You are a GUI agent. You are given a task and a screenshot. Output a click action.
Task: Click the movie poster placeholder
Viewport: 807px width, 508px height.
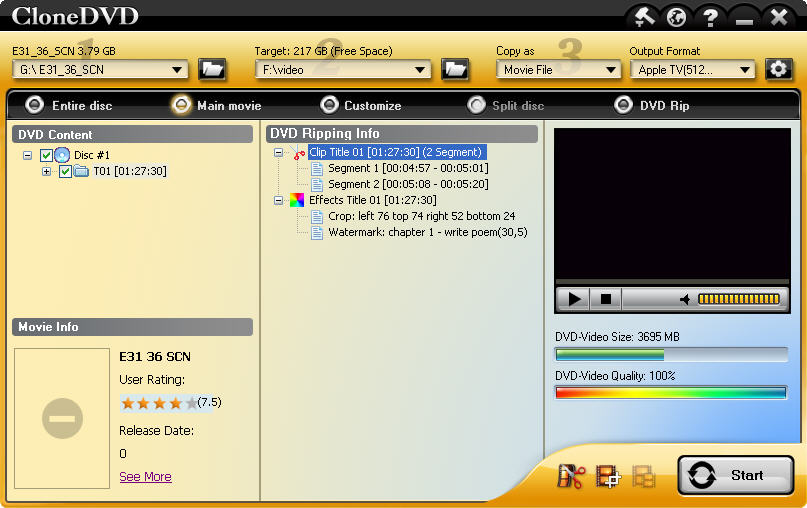62,418
